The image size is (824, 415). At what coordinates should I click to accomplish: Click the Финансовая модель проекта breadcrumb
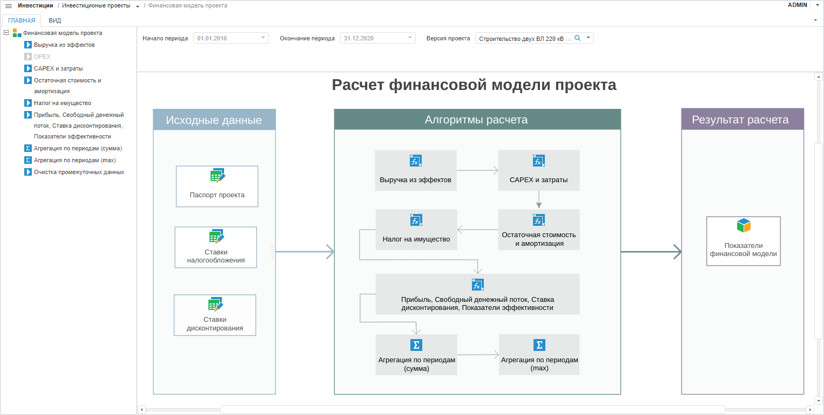pyautogui.click(x=188, y=6)
